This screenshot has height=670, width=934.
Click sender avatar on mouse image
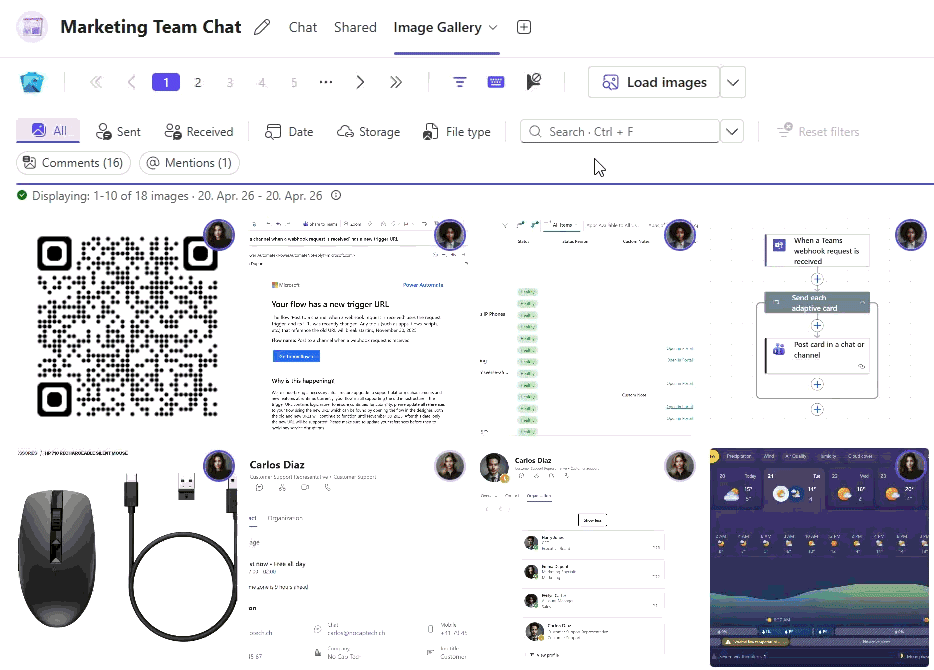click(x=219, y=466)
